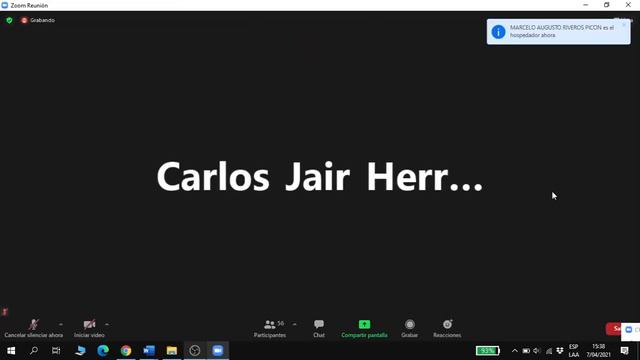The height and width of the screenshot is (360, 640).
Task: Click the network tray icon
Action: (x=549, y=351)
